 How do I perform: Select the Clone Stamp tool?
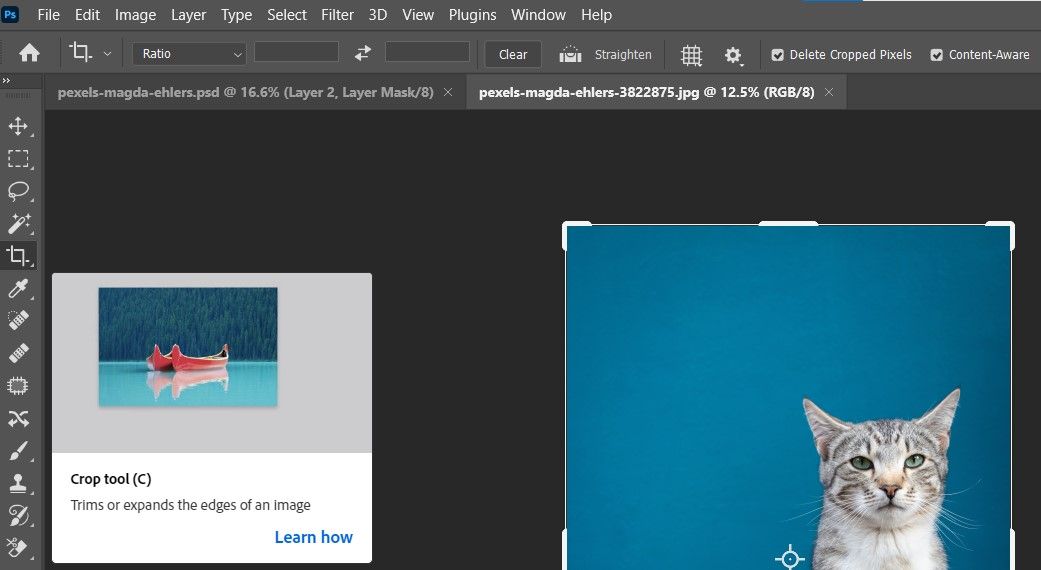(x=18, y=484)
